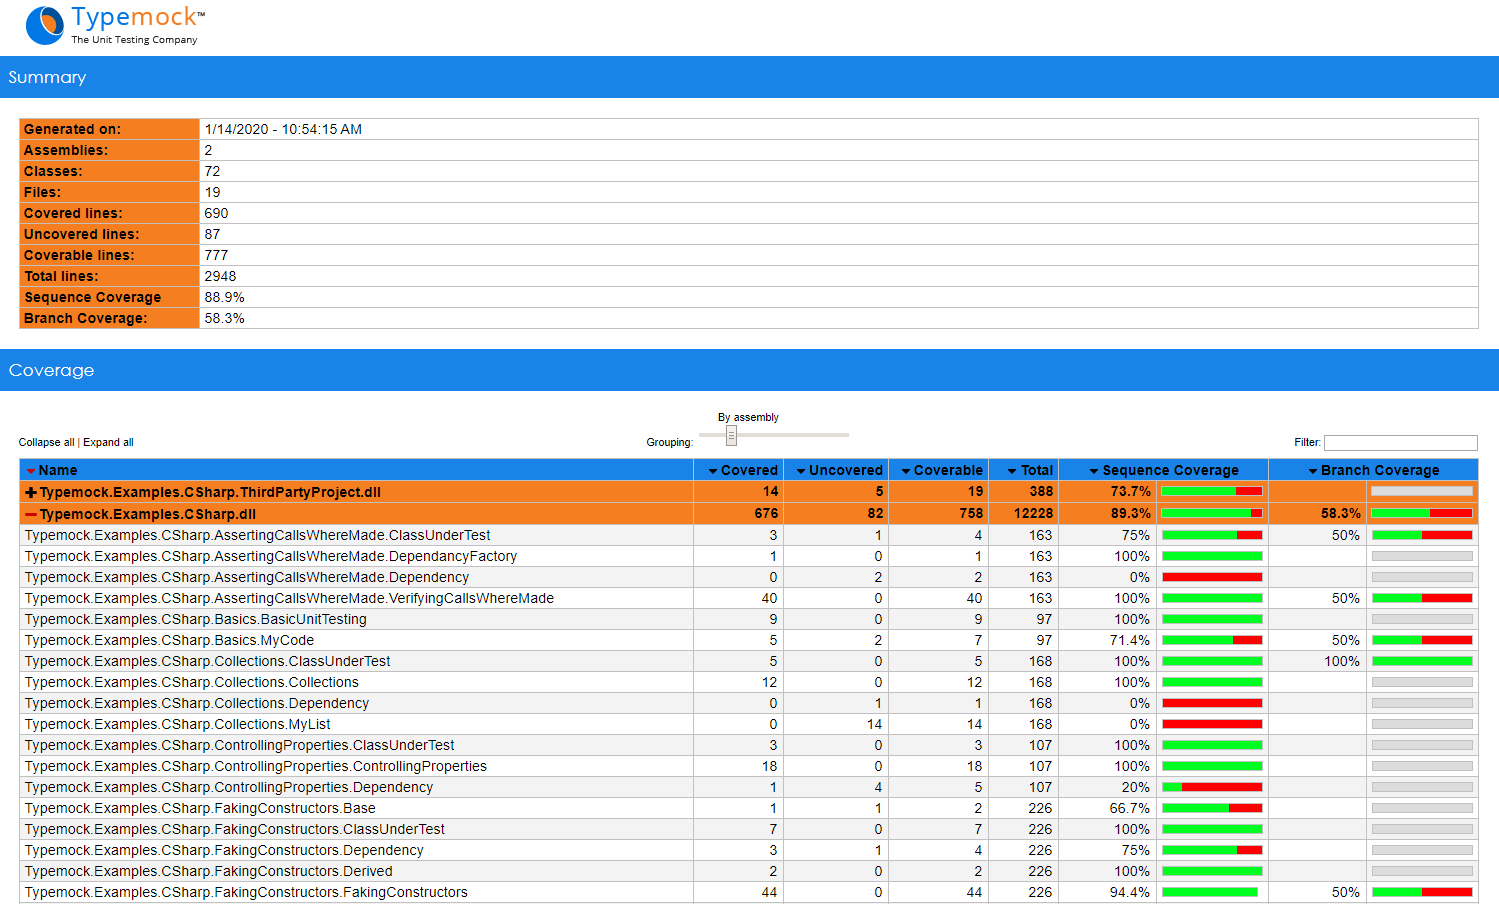Image resolution: width=1499 pixels, height=904 pixels.
Task: Open AssertingCallsWhereMade.ClassUnderTest class link
Action: [258, 535]
